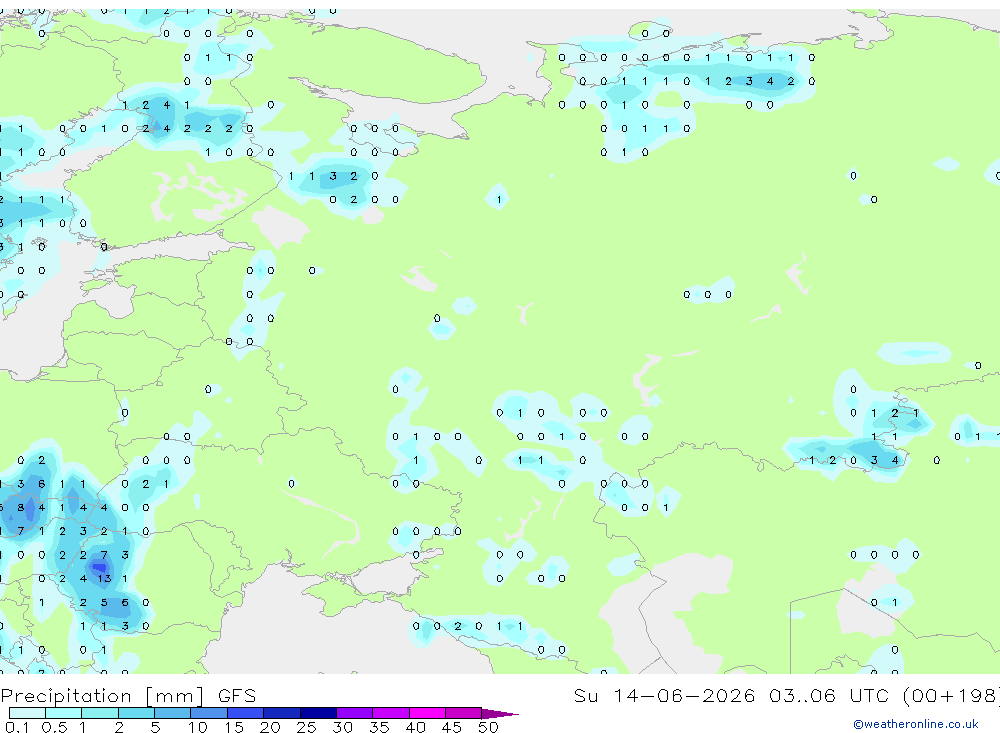This screenshot has height=733, width=1000.
Task: Click the '50' legend scale label
Action: click(x=488, y=727)
